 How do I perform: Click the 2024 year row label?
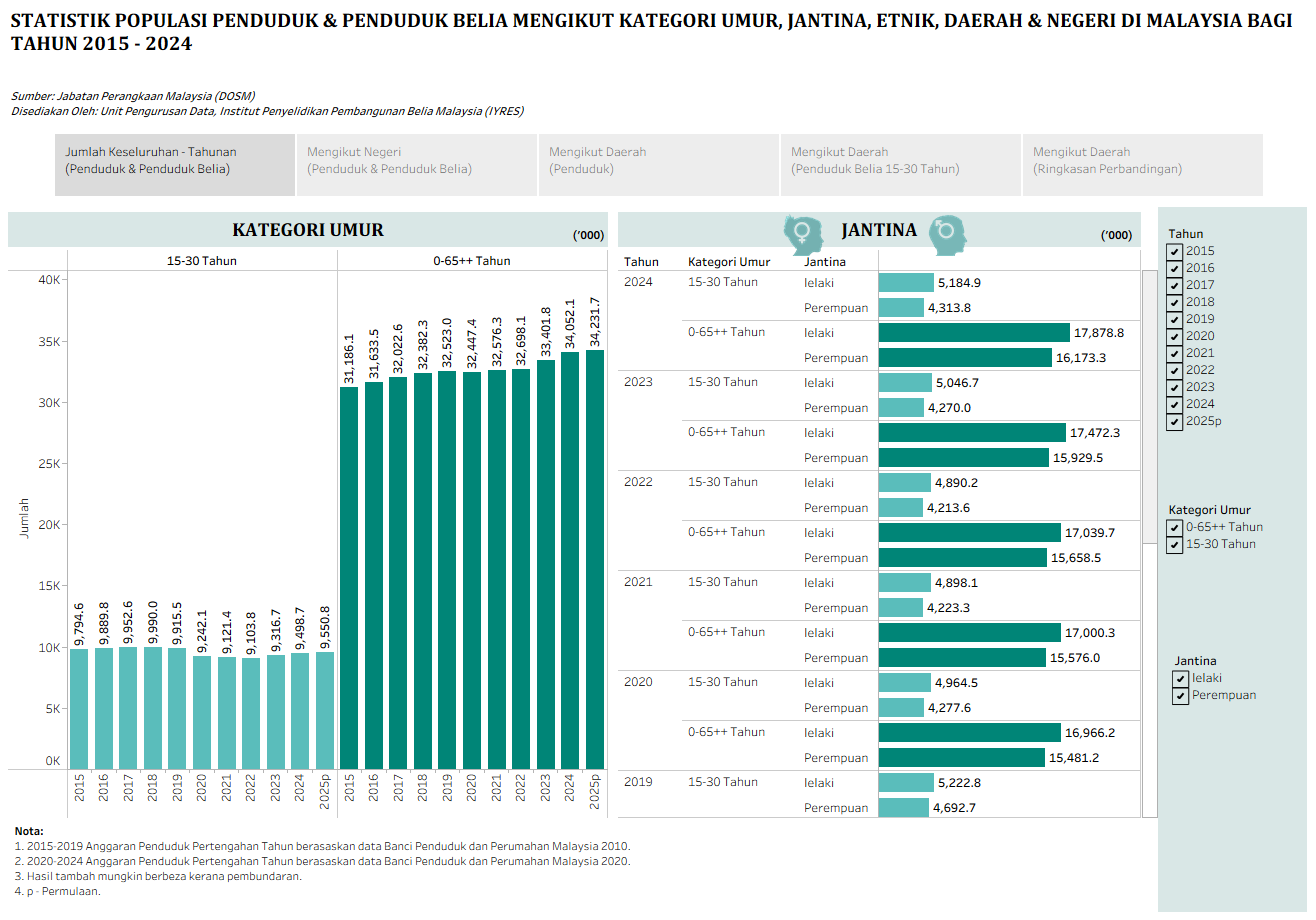coord(638,282)
